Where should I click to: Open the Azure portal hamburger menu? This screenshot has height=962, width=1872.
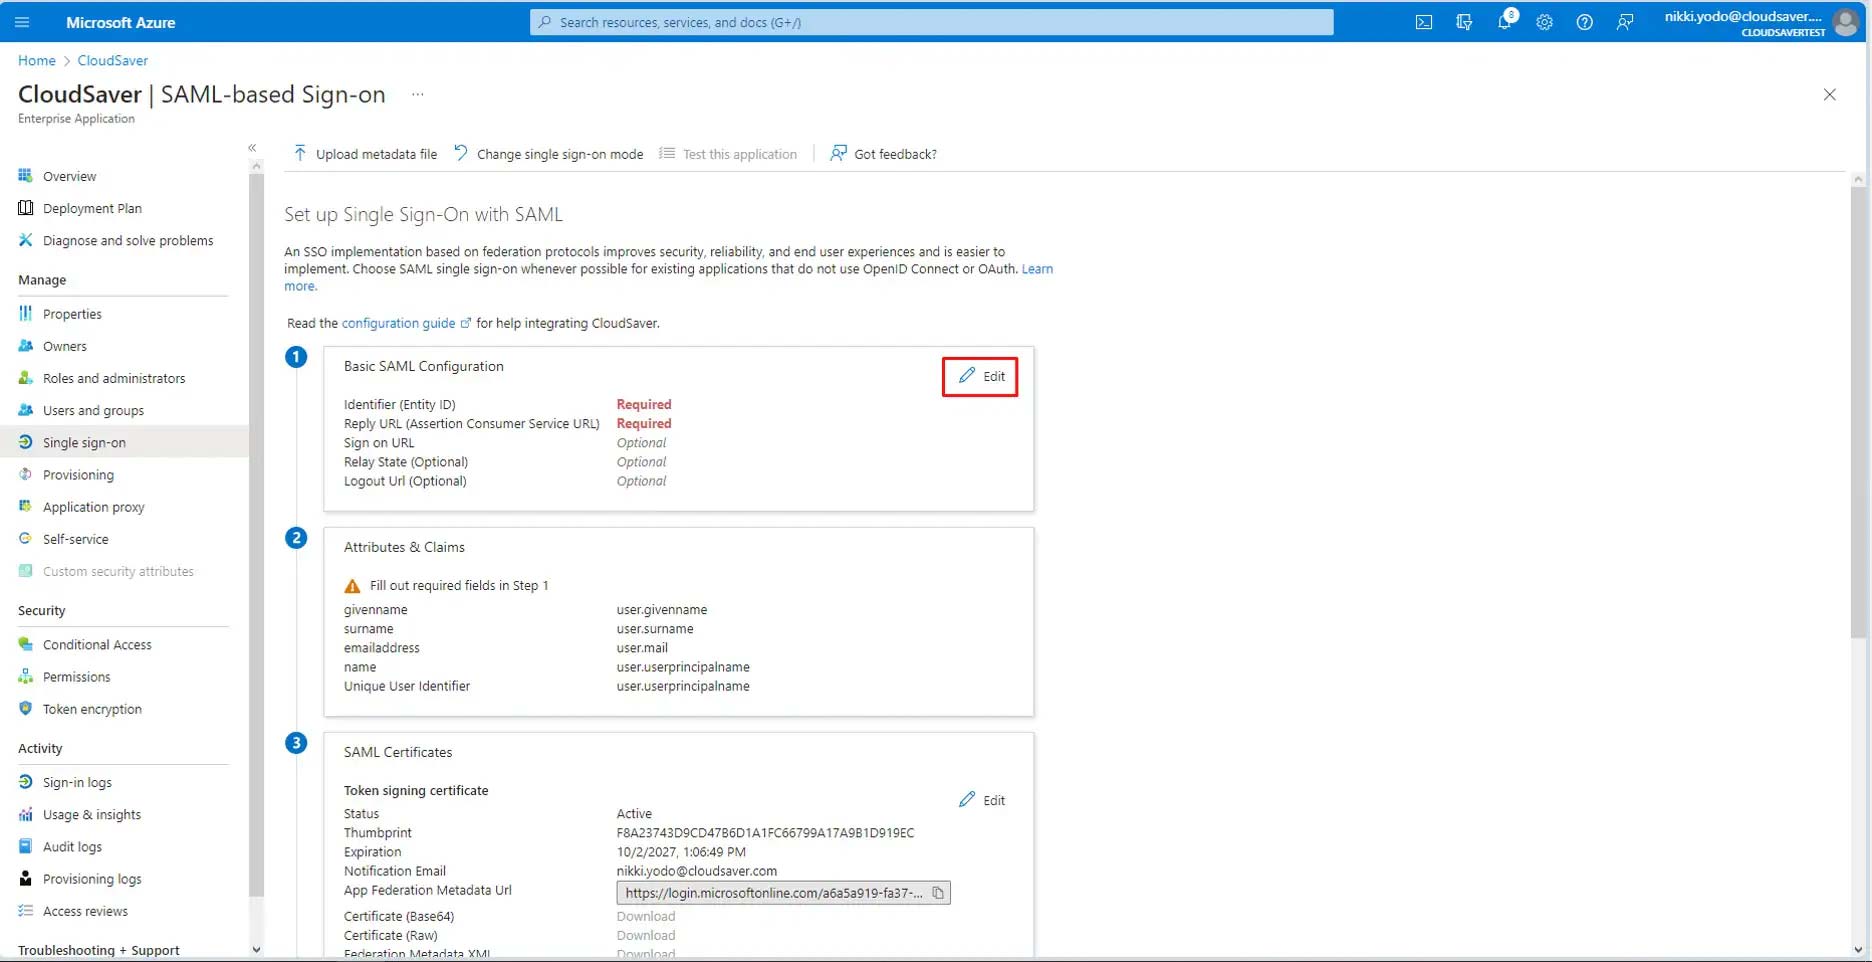(x=22, y=22)
